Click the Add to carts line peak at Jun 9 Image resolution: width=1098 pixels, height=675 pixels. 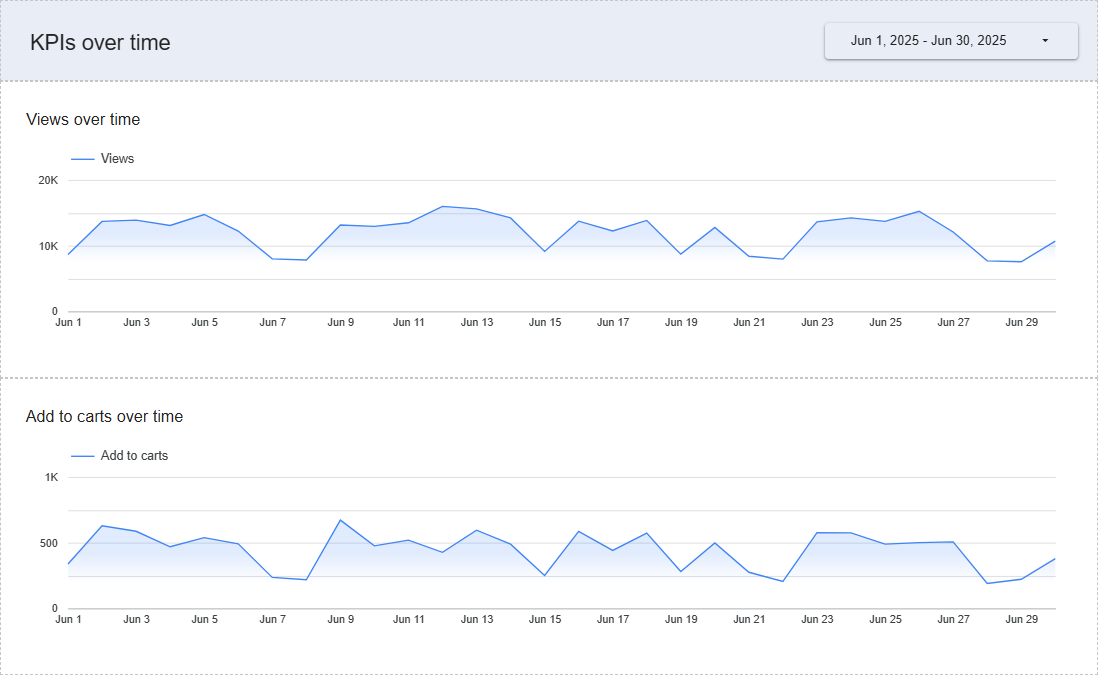tap(340, 520)
